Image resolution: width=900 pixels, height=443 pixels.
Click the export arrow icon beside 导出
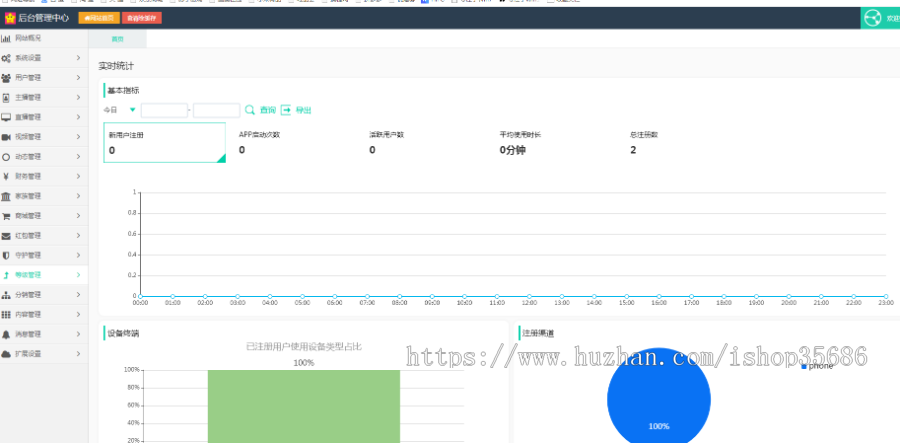pos(286,110)
